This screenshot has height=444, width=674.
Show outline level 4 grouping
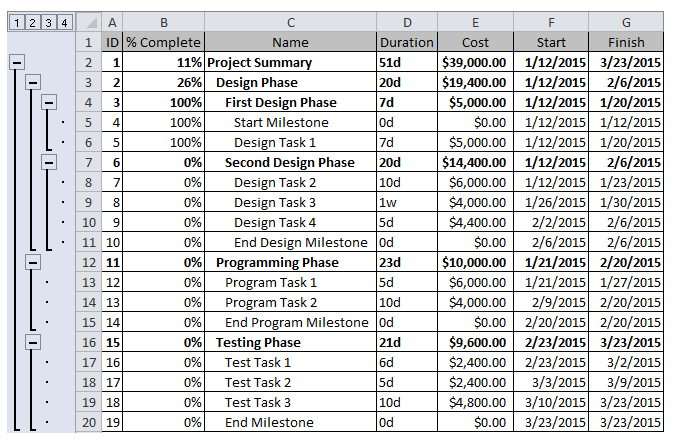(64, 22)
